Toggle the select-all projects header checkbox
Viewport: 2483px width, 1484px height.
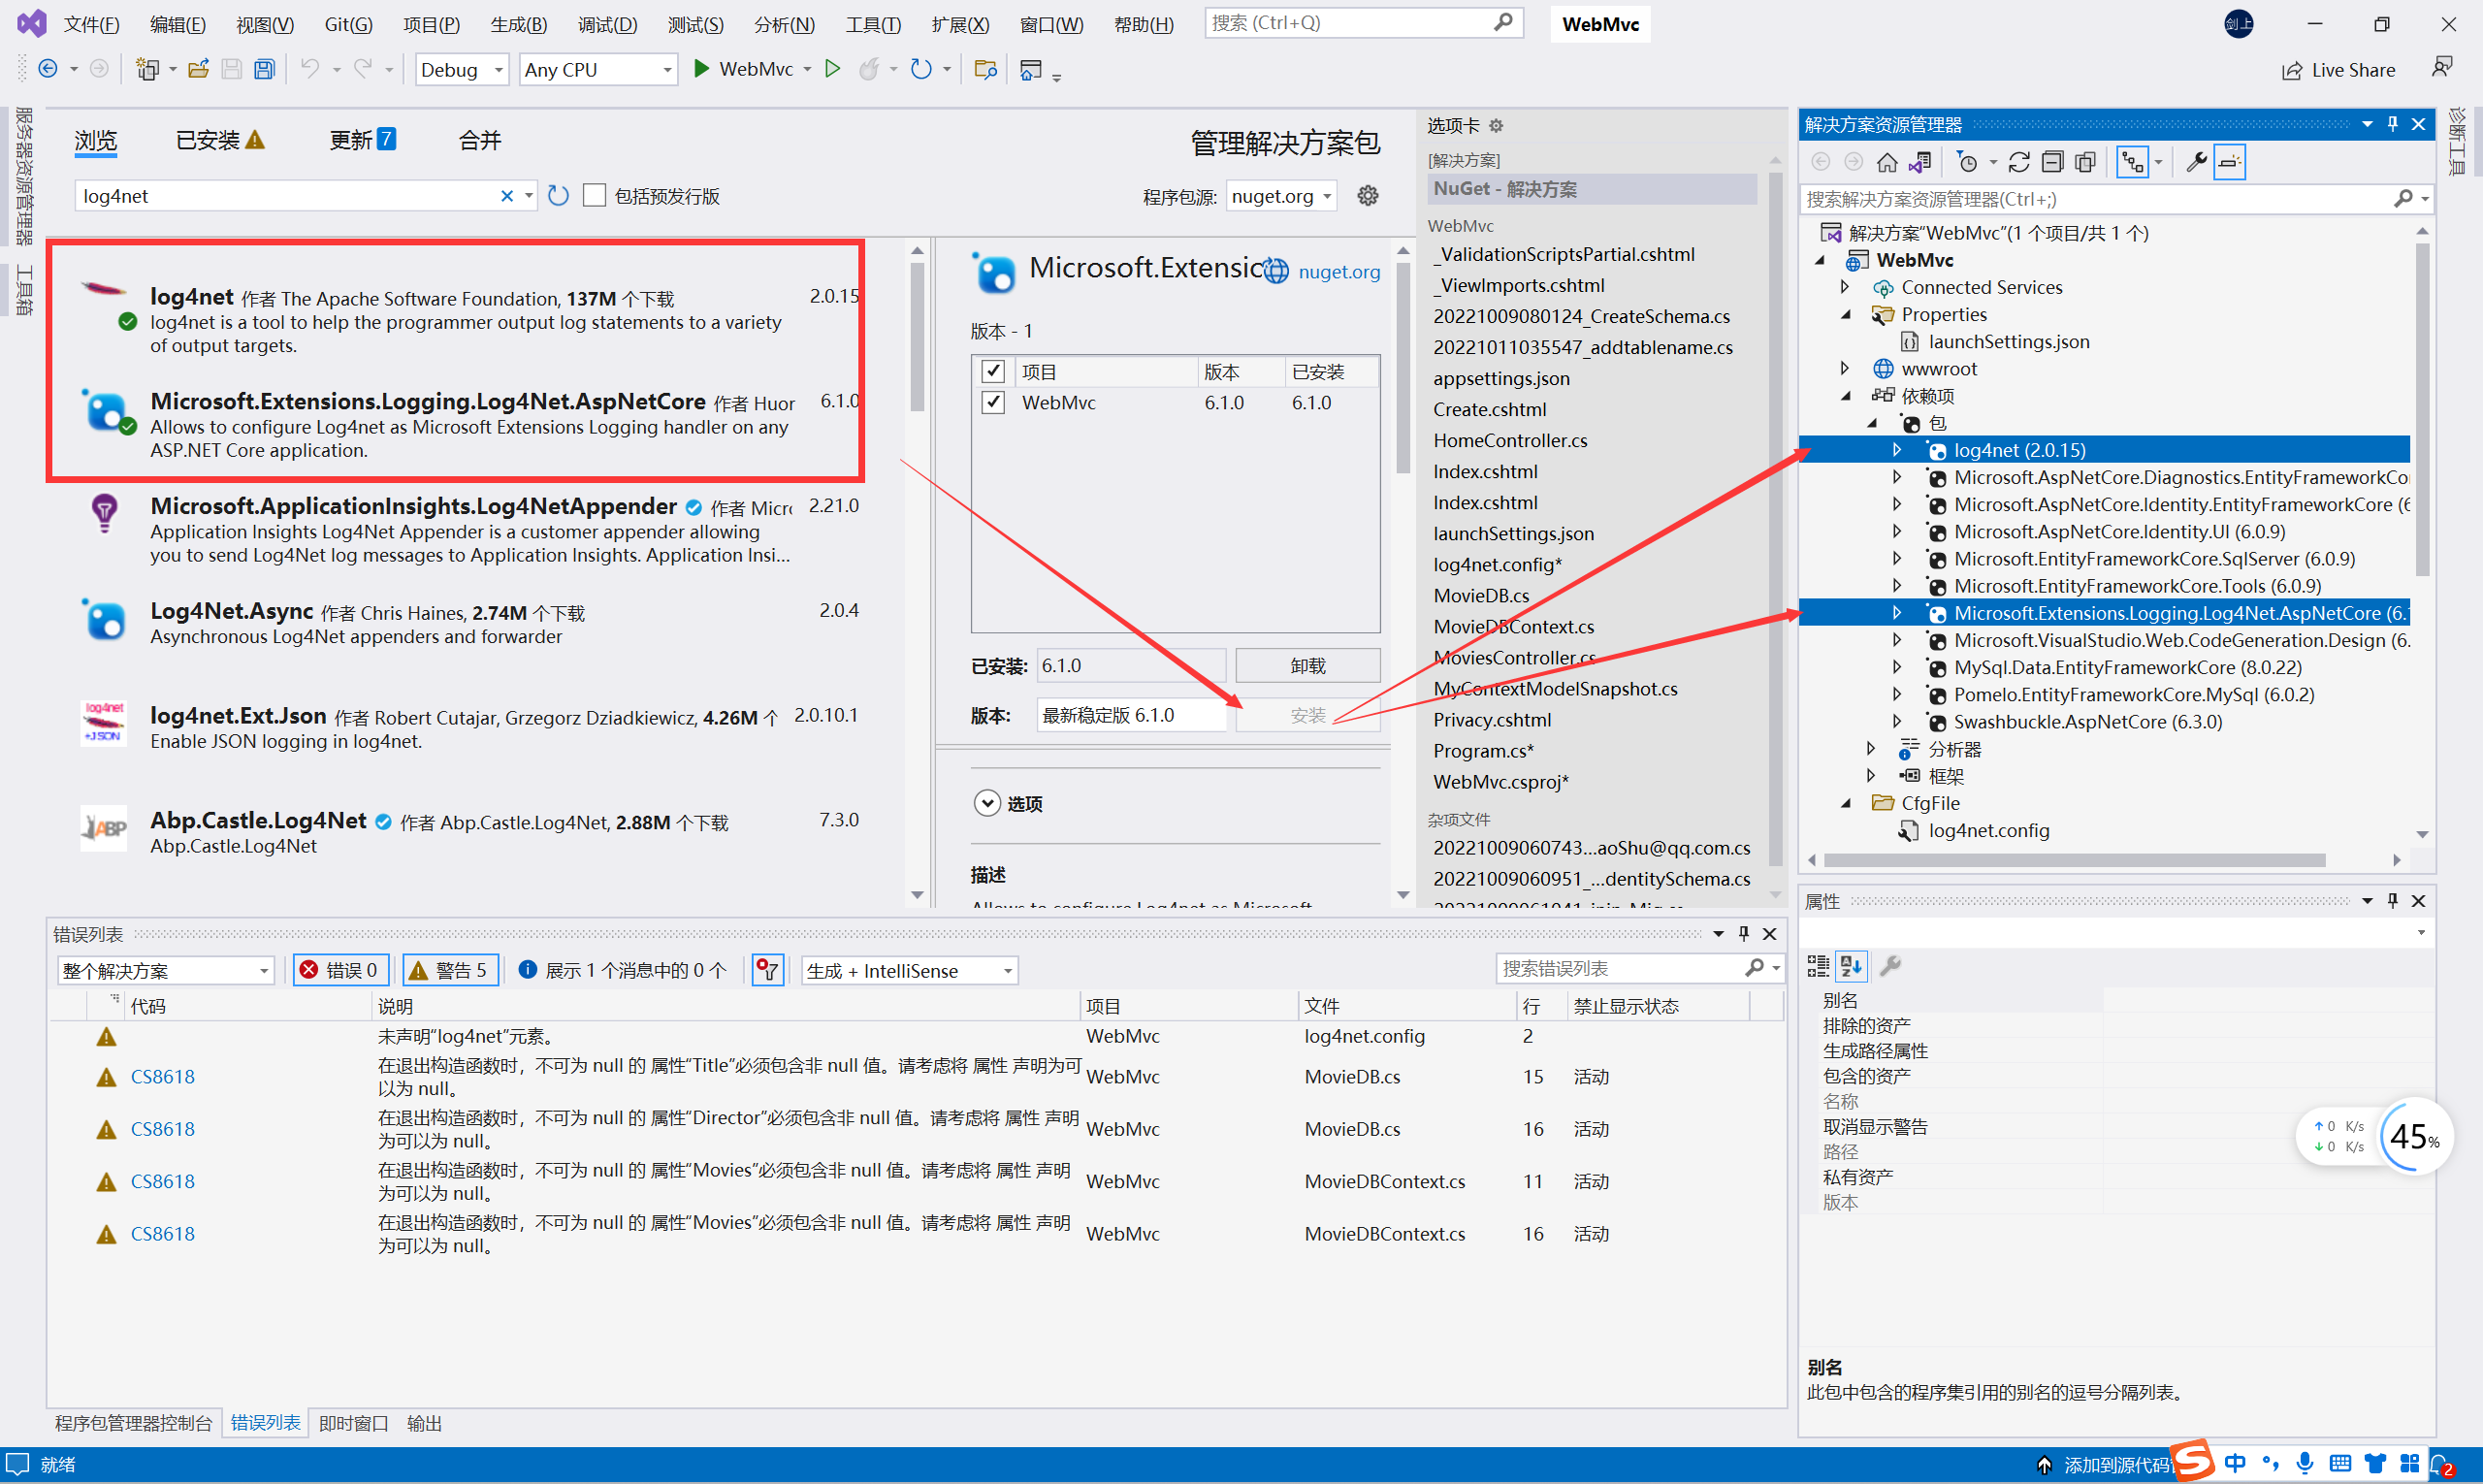(x=992, y=372)
